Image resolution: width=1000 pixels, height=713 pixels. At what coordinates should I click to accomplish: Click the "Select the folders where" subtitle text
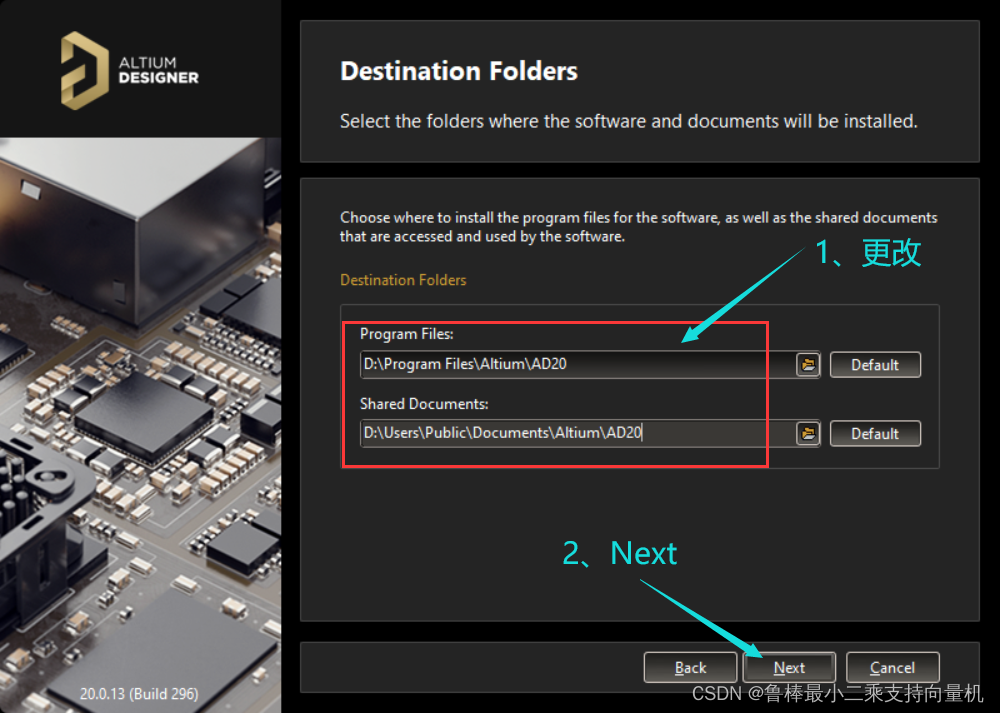coord(628,122)
